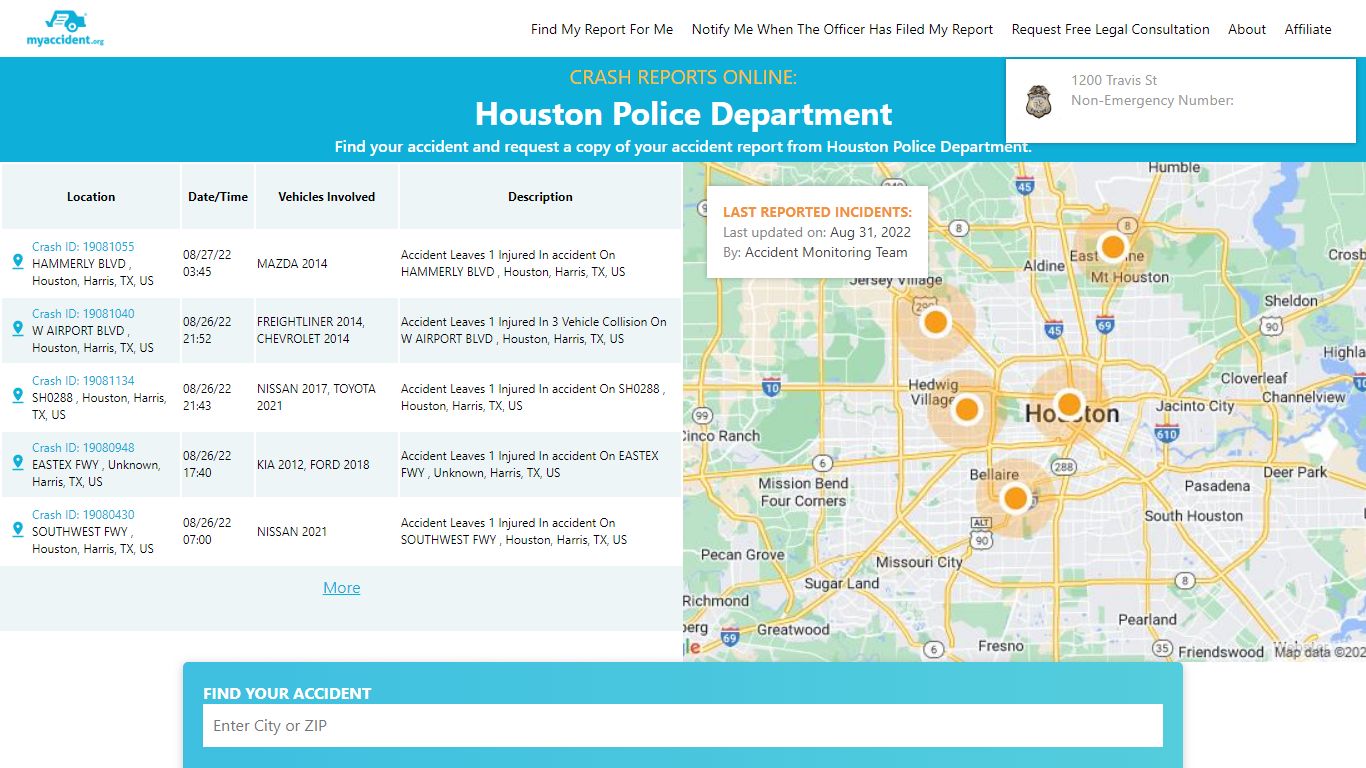The image size is (1366, 768).
Task: Click the 1200 Travis St address
Action: coord(1114,80)
